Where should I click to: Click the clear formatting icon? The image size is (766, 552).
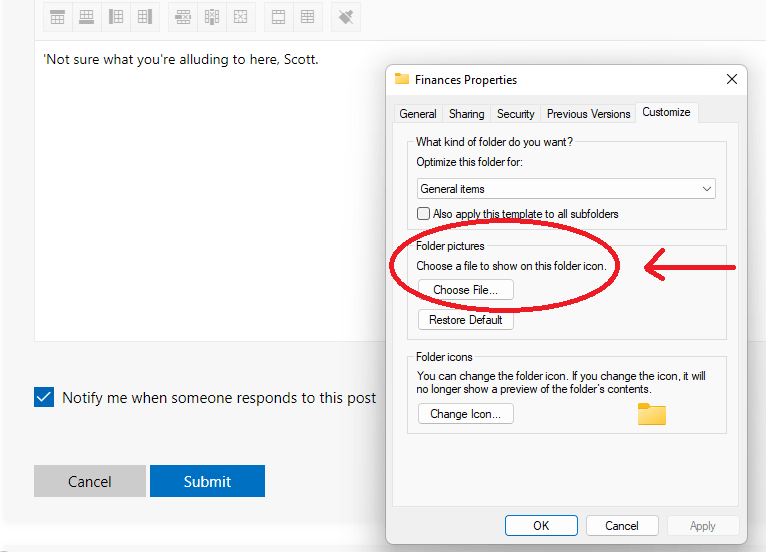[346, 17]
